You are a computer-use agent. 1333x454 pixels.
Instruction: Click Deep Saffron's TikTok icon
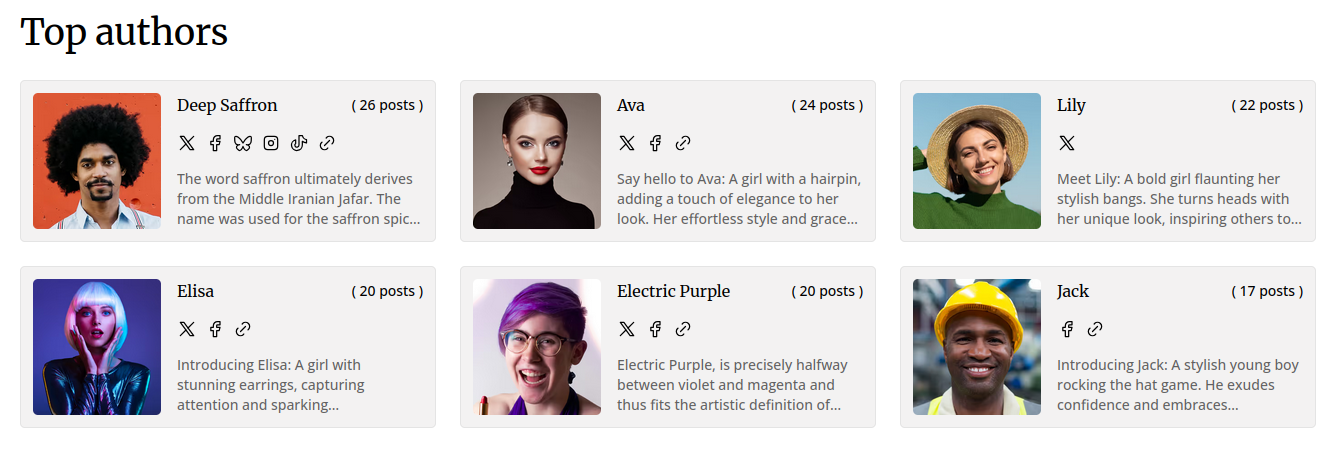pyautogui.click(x=298, y=143)
